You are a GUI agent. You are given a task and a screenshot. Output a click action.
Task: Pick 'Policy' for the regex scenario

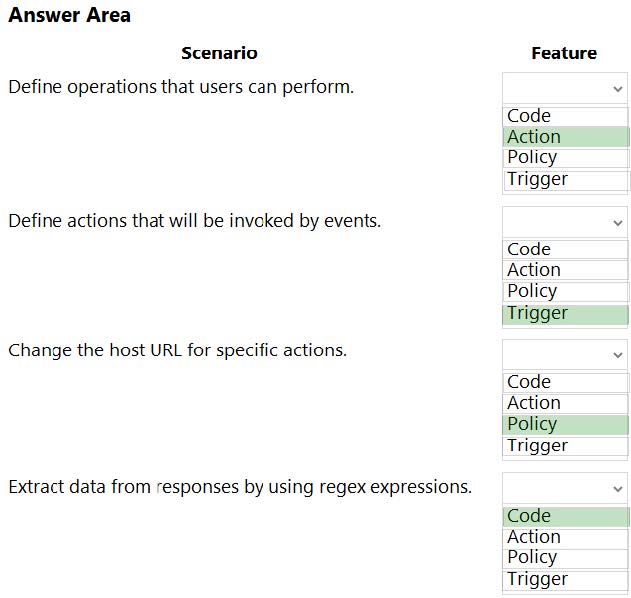point(565,557)
